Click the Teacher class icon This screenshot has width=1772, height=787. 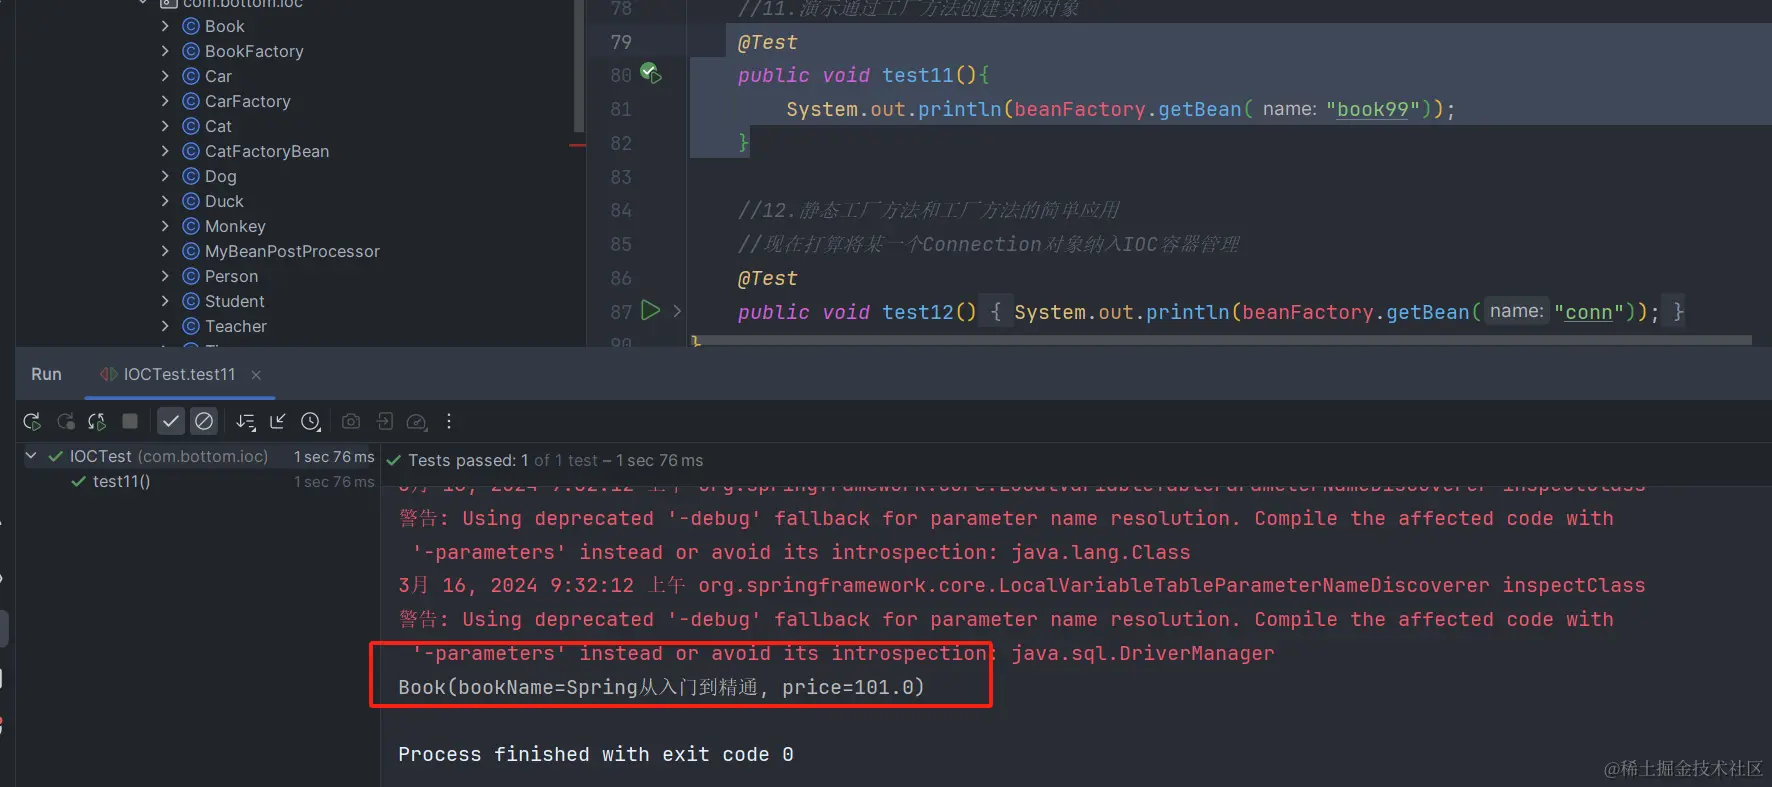pos(191,326)
